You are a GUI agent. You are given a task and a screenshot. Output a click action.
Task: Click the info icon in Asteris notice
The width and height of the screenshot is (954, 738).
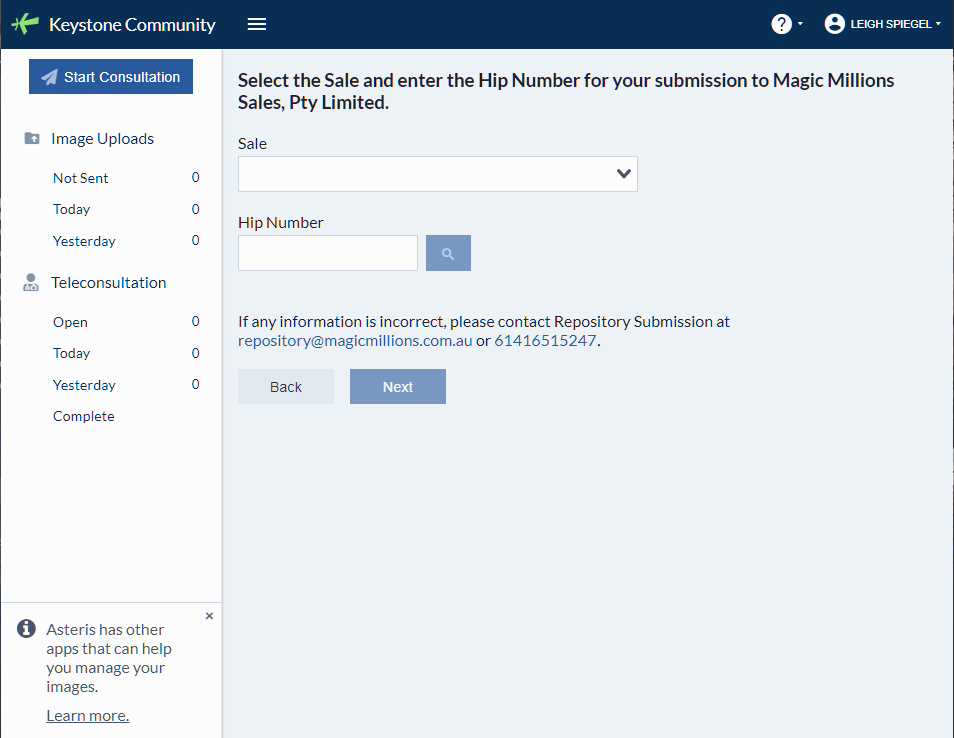click(x=27, y=629)
